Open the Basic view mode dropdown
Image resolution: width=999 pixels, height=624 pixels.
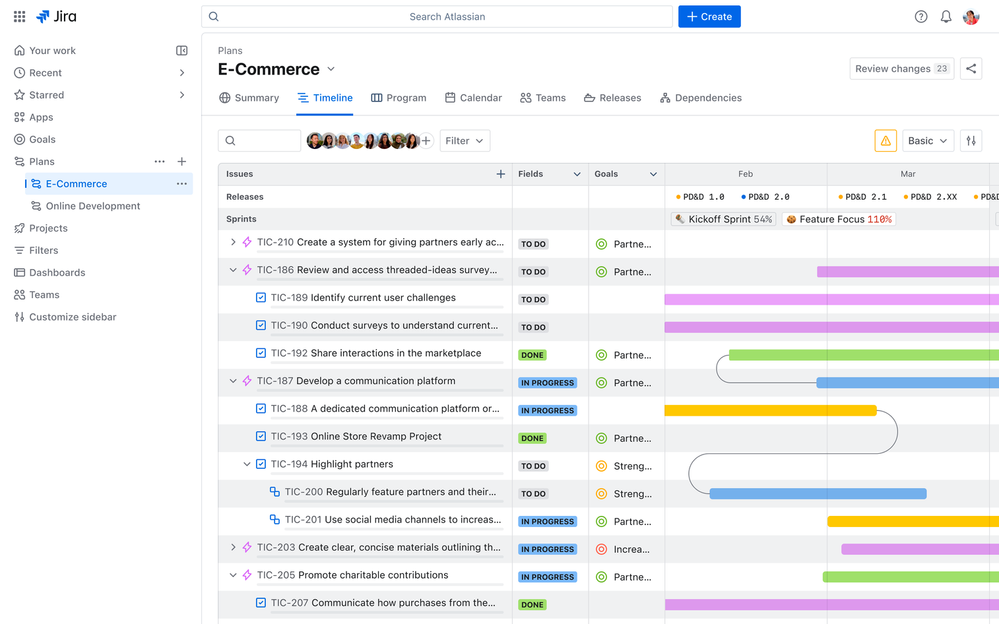pyautogui.click(x=925, y=140)
